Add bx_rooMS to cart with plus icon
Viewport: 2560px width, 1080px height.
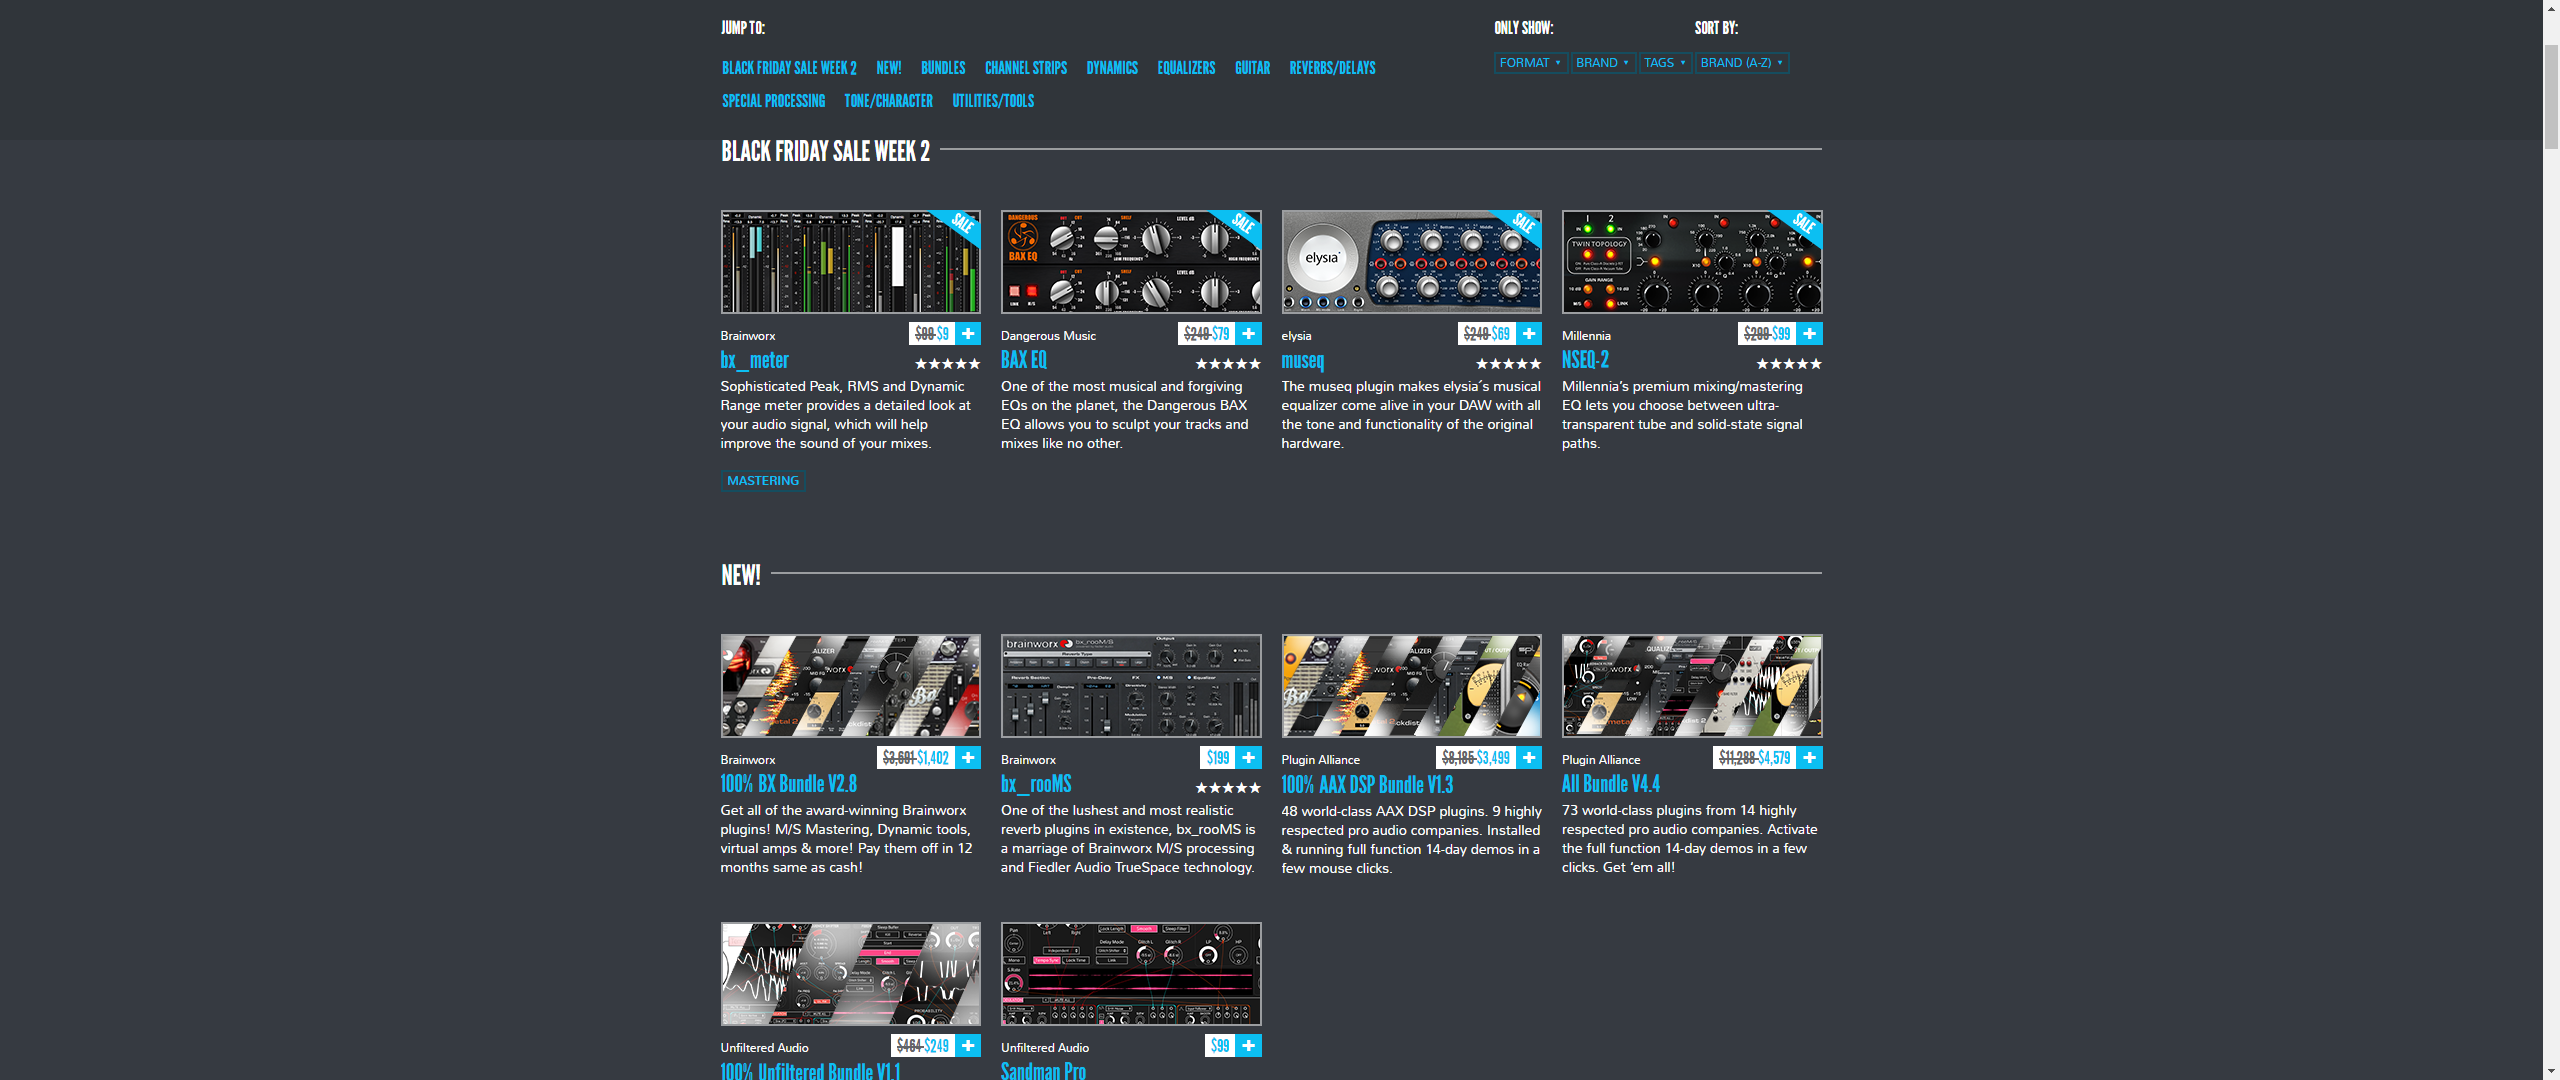(1249, 757)
